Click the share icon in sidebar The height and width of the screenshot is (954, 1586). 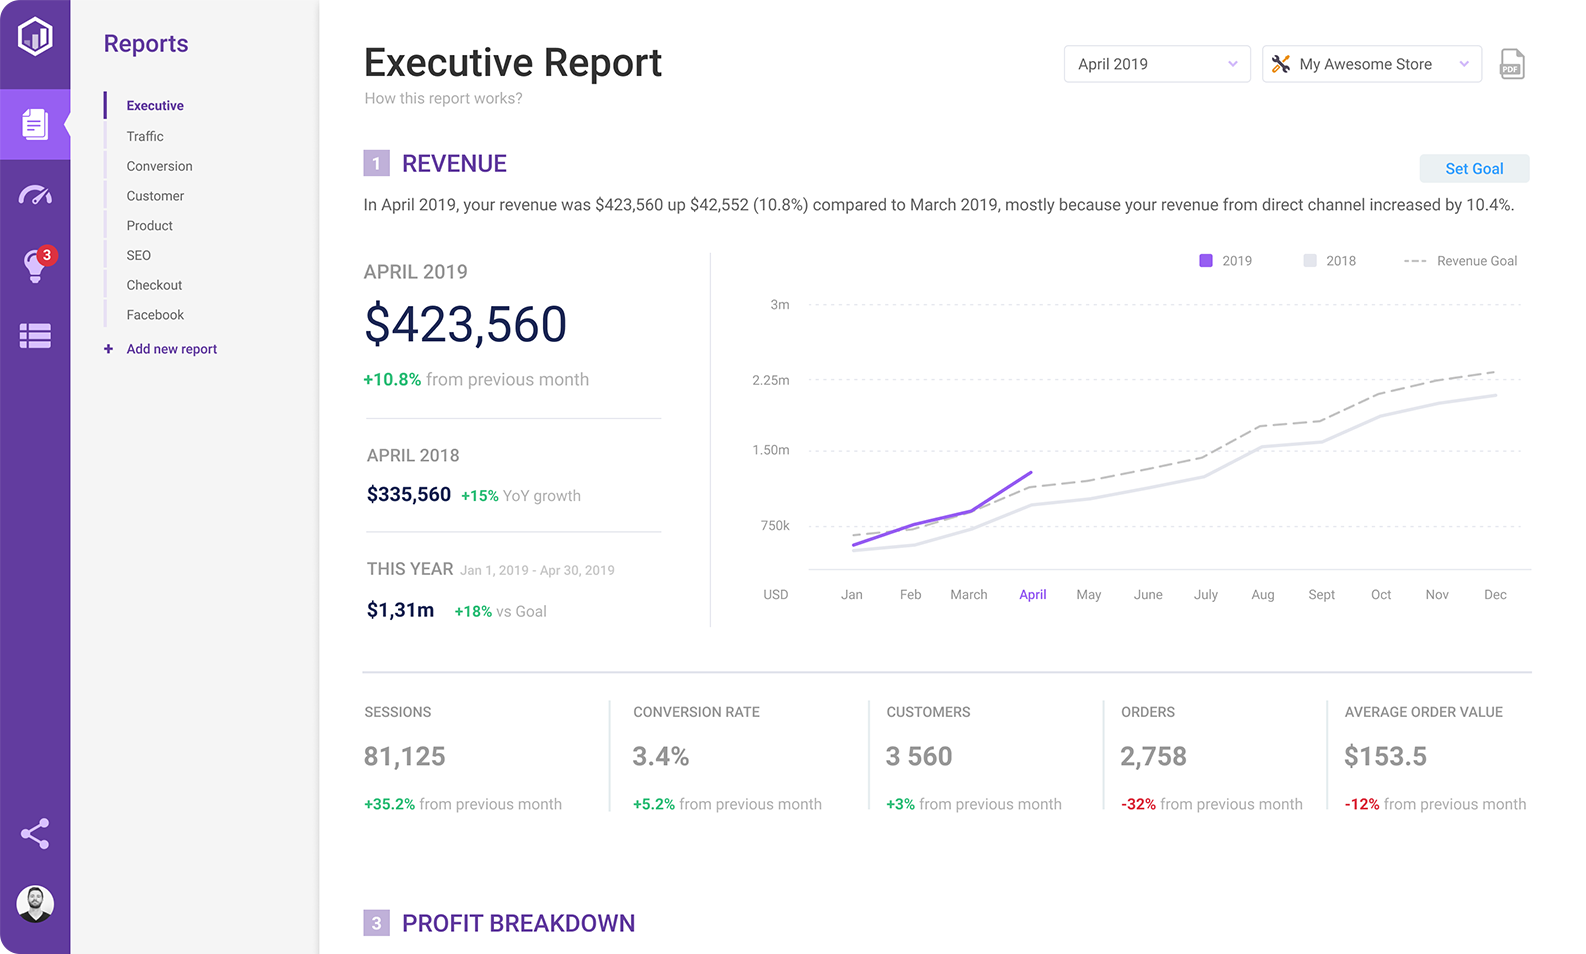tap(35, 834)
